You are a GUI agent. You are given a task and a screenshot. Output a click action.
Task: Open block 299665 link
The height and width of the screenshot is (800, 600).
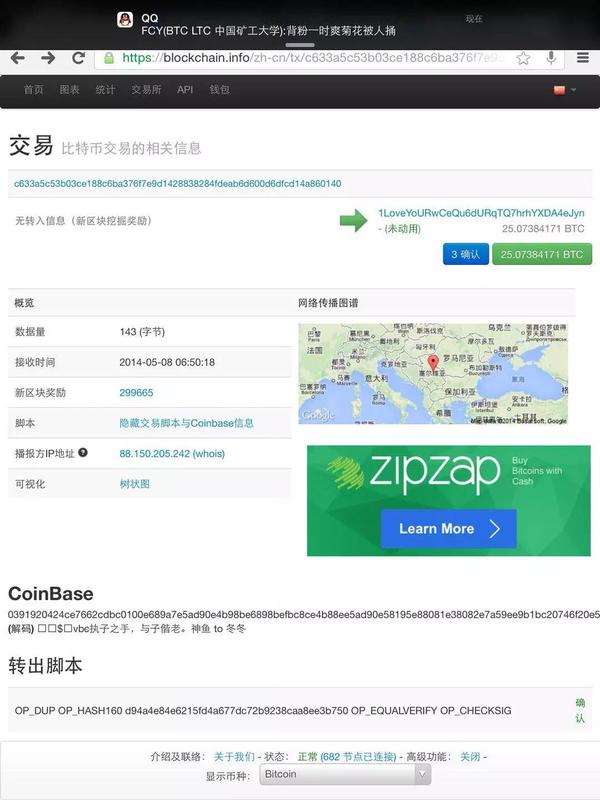(136, 392)
